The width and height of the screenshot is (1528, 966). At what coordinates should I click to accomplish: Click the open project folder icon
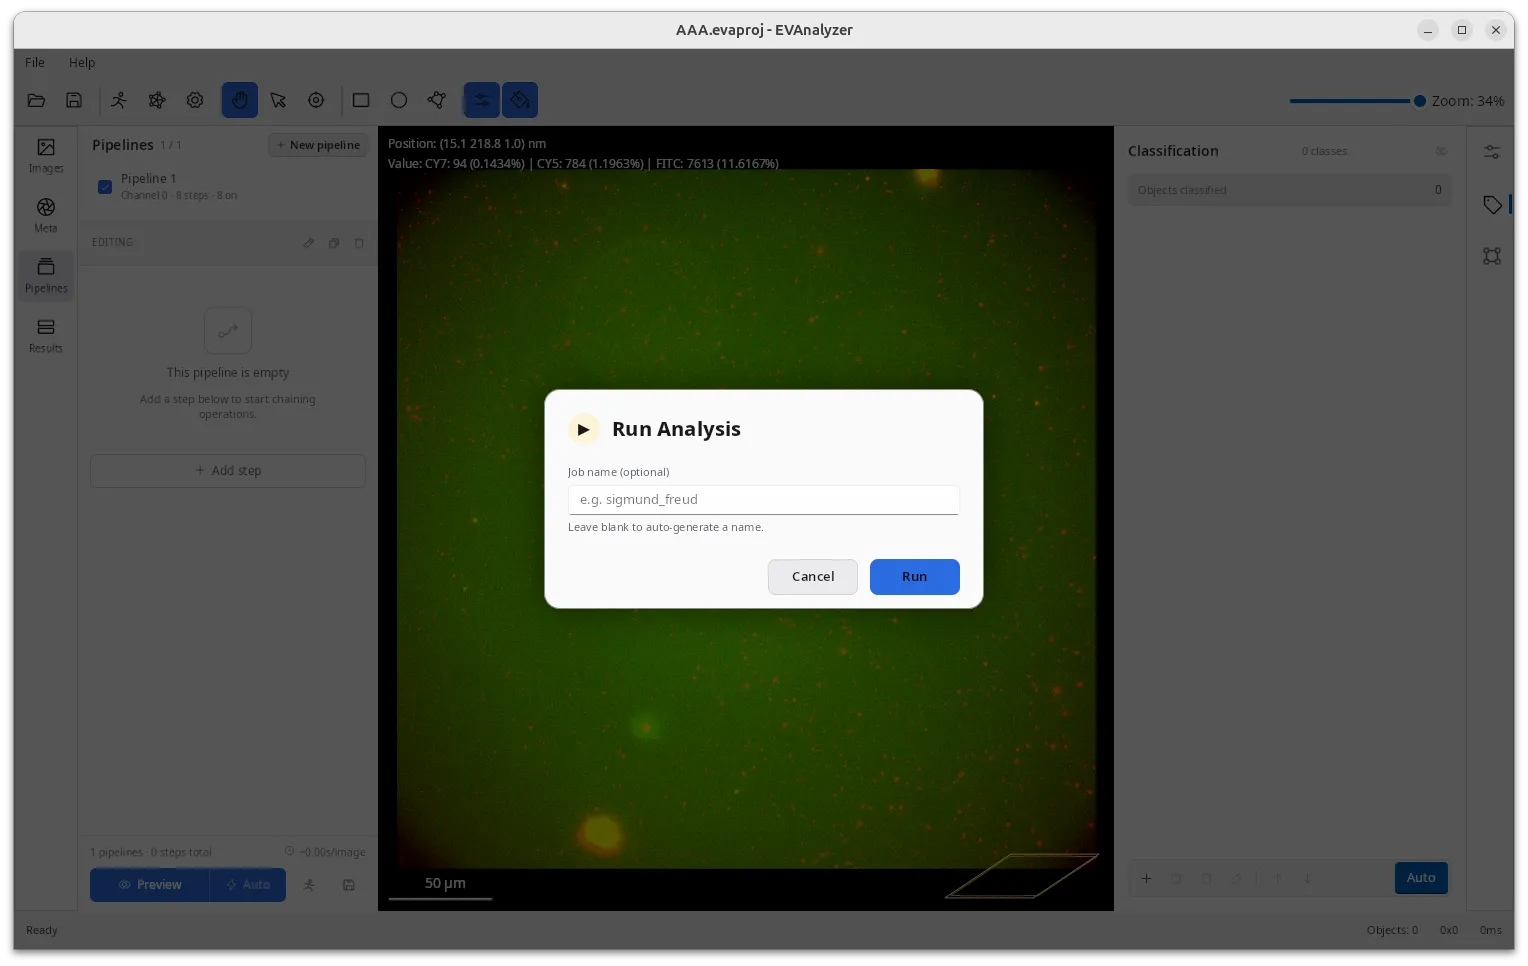[36, 100]
